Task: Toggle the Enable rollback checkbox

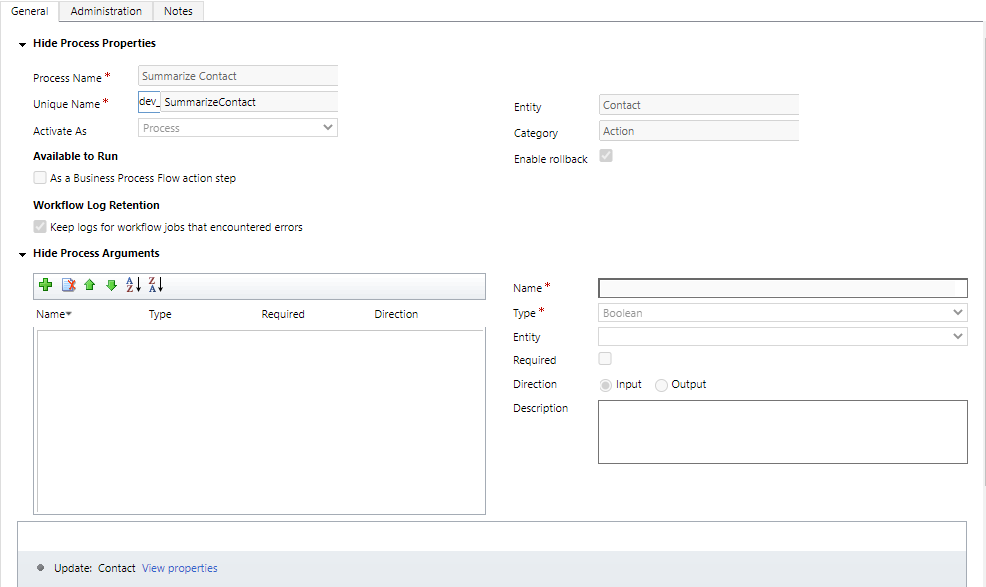Action: coord(605,157)
